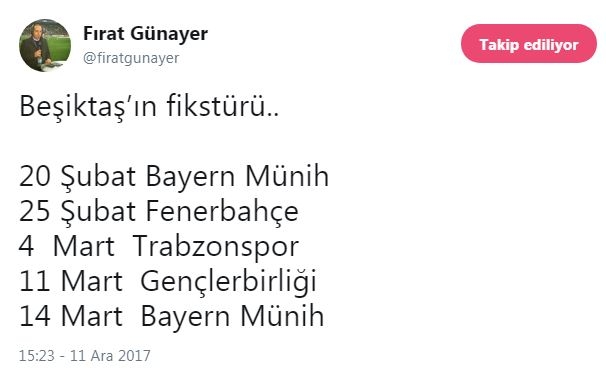
Task: Select the word Beşiktaş'ın in tweet
Action: 88,106
